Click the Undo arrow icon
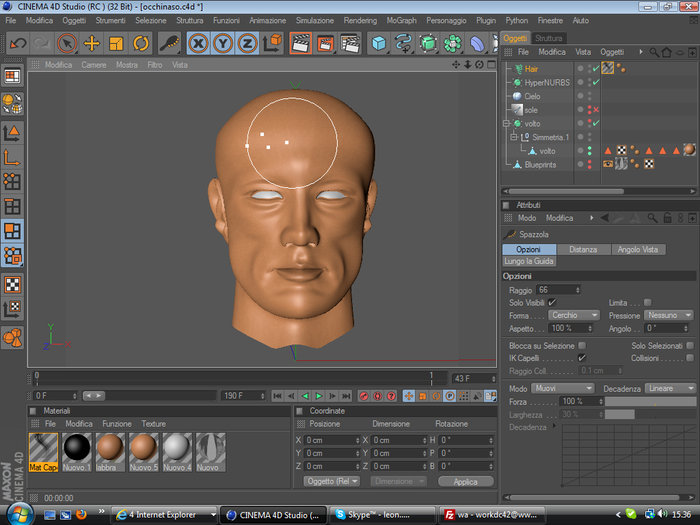 18,44
